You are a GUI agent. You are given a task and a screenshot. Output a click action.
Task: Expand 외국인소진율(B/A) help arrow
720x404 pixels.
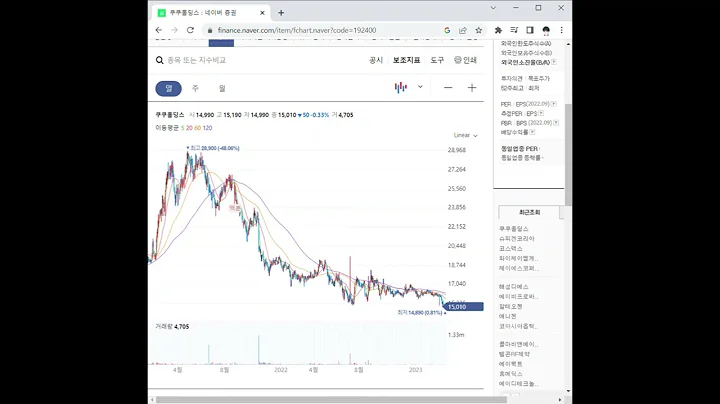point(554,62)
